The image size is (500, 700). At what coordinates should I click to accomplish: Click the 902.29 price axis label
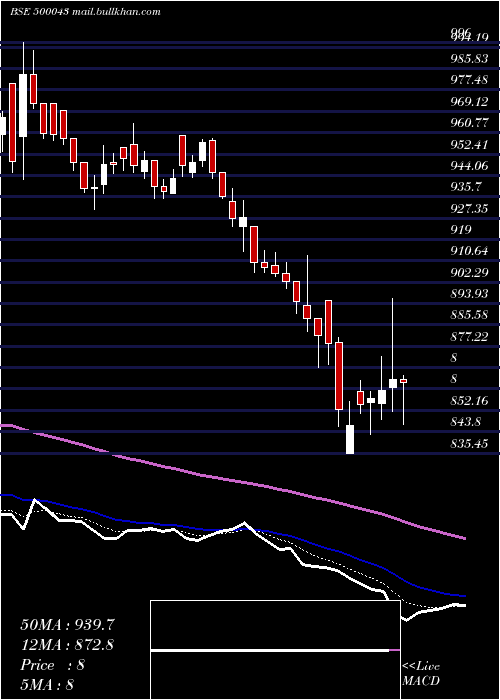tap(469, 272)
